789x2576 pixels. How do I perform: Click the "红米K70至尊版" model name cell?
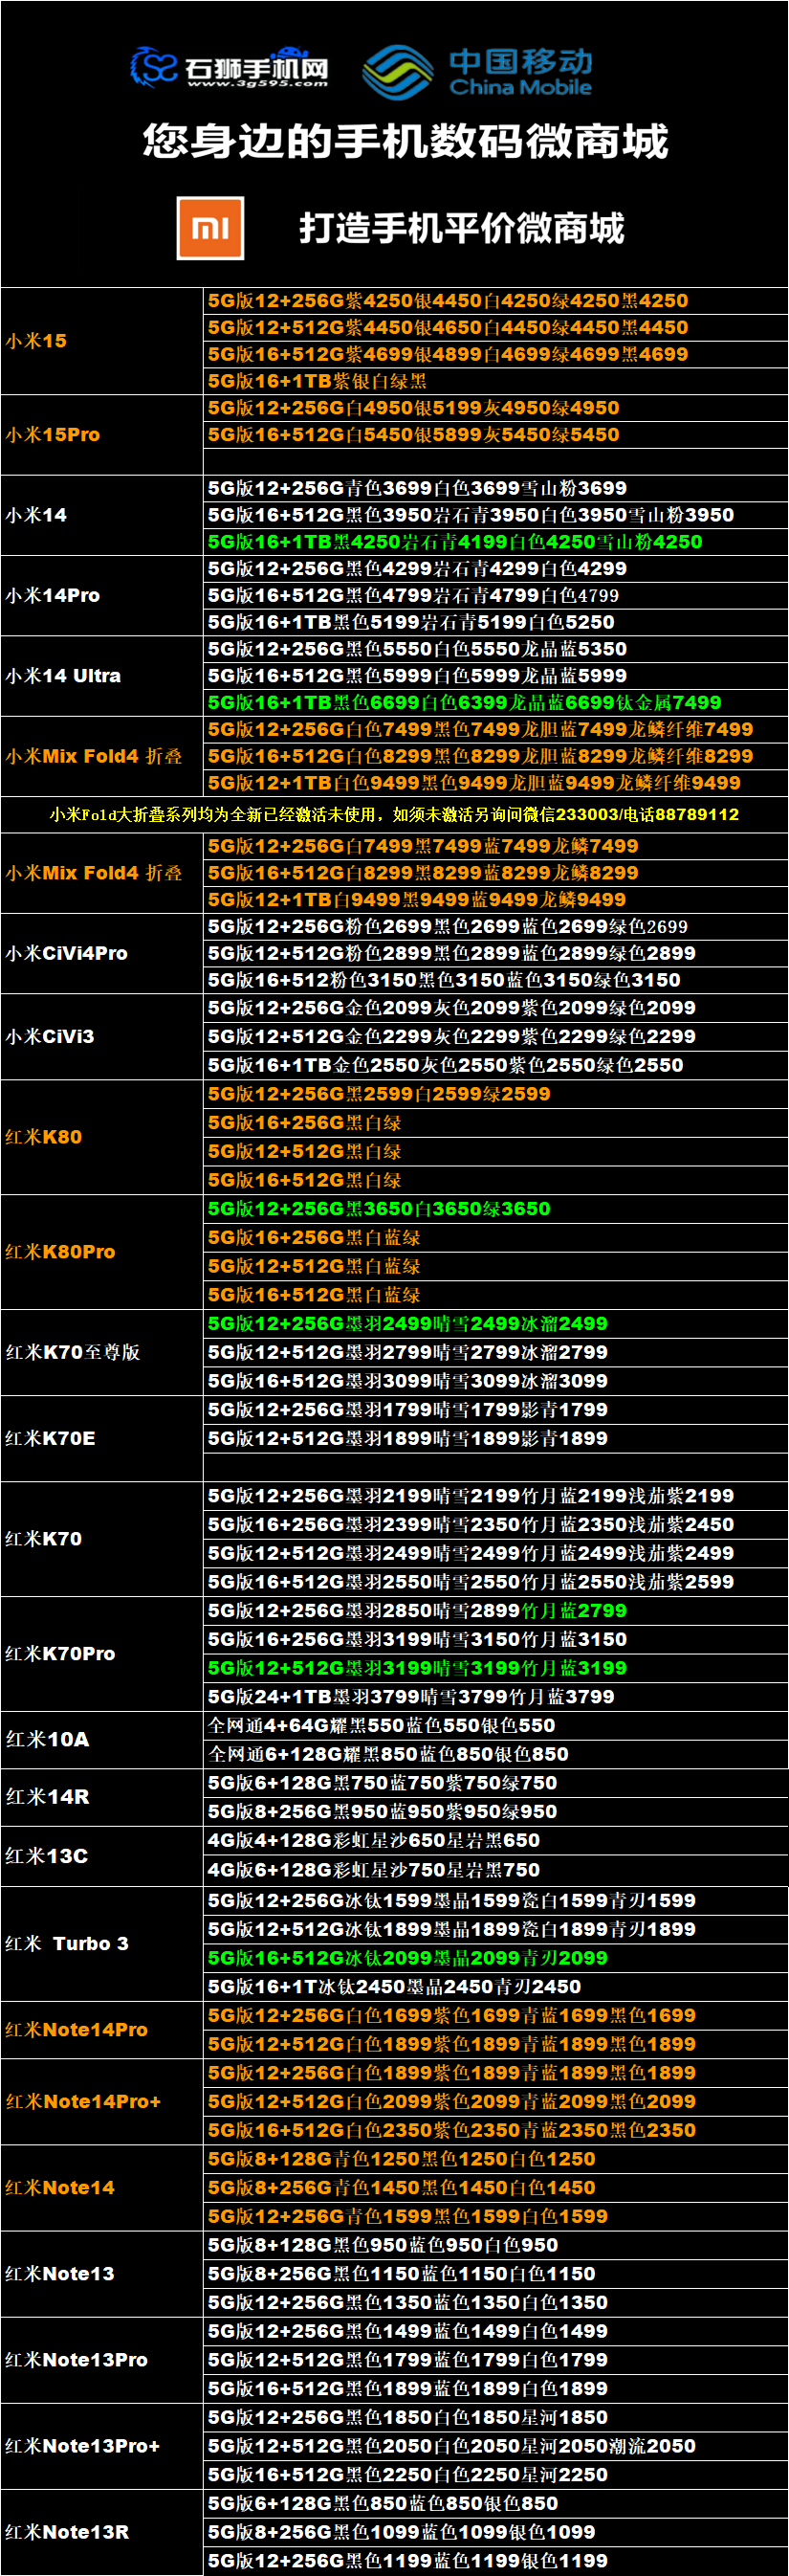pyautogui.click(x=102, y=1352)
